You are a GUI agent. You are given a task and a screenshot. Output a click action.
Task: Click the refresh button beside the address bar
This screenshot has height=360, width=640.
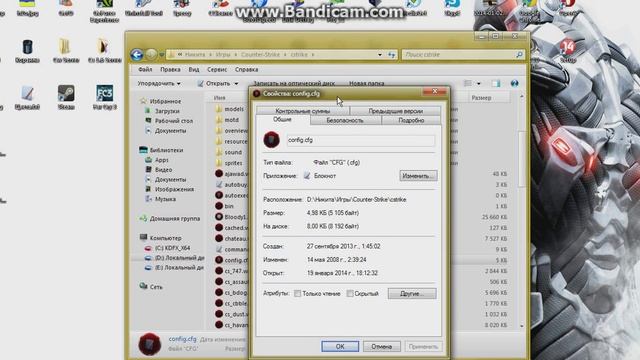pyautogui.click(x=392, y=55)
